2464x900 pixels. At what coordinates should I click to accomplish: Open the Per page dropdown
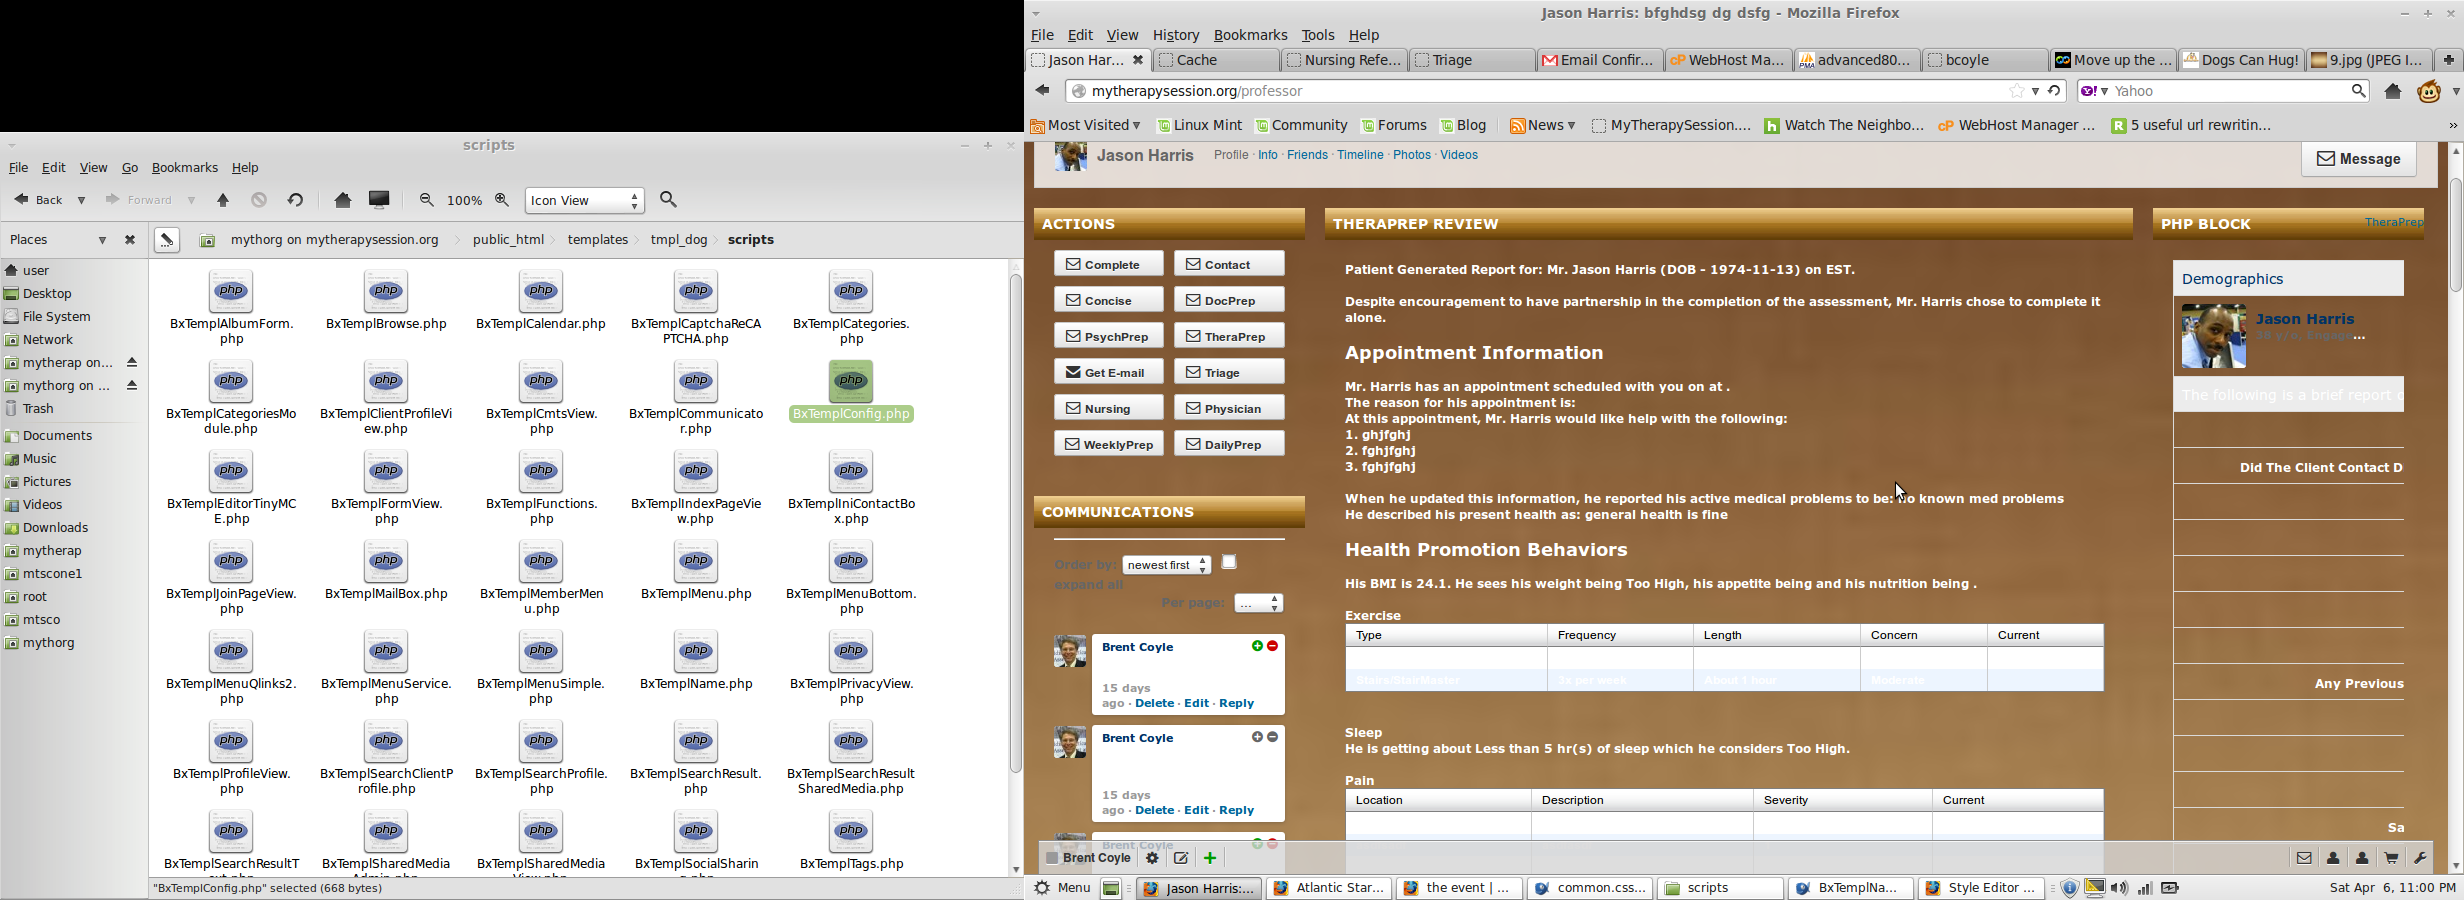tap(1259, 603)
